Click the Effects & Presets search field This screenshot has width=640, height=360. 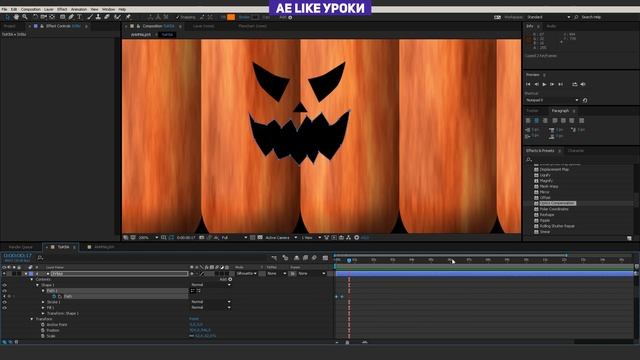pos(580,159)
